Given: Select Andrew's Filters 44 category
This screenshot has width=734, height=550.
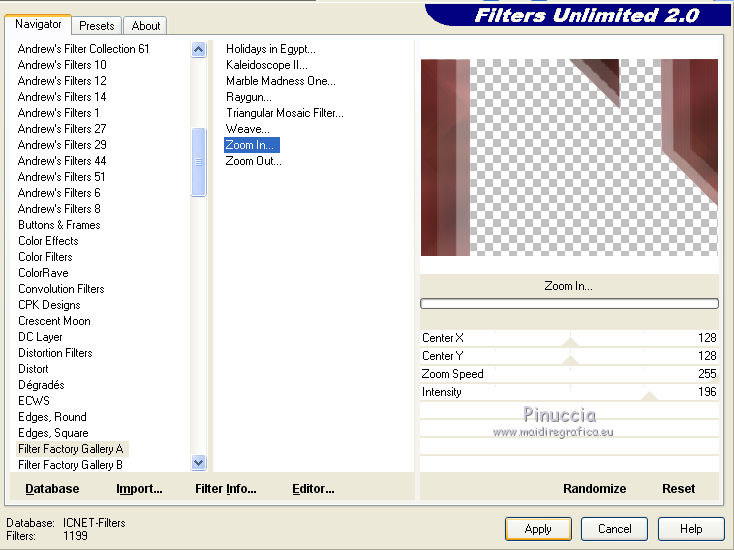Looking at the screenshot, I should (x=62, y=161).
